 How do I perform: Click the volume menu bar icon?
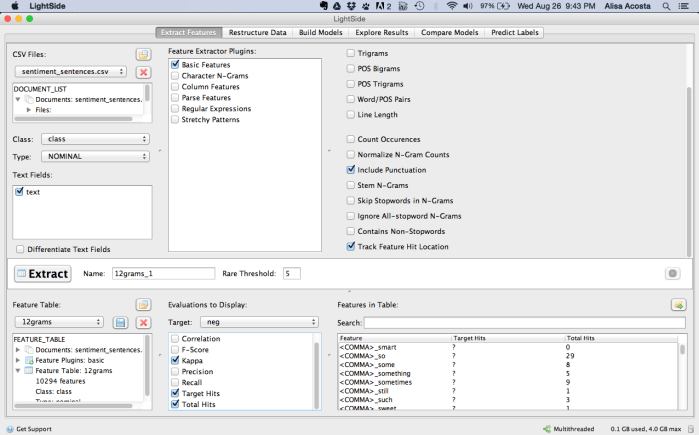click(x=468, y=6)
